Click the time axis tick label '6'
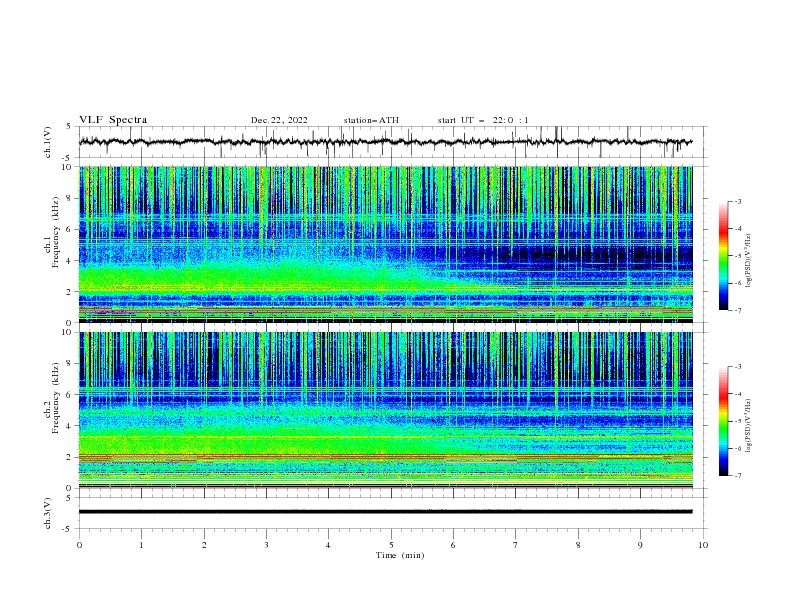This screenshot has width=792, height=612. pyautogui.click(x=453, y=545)
